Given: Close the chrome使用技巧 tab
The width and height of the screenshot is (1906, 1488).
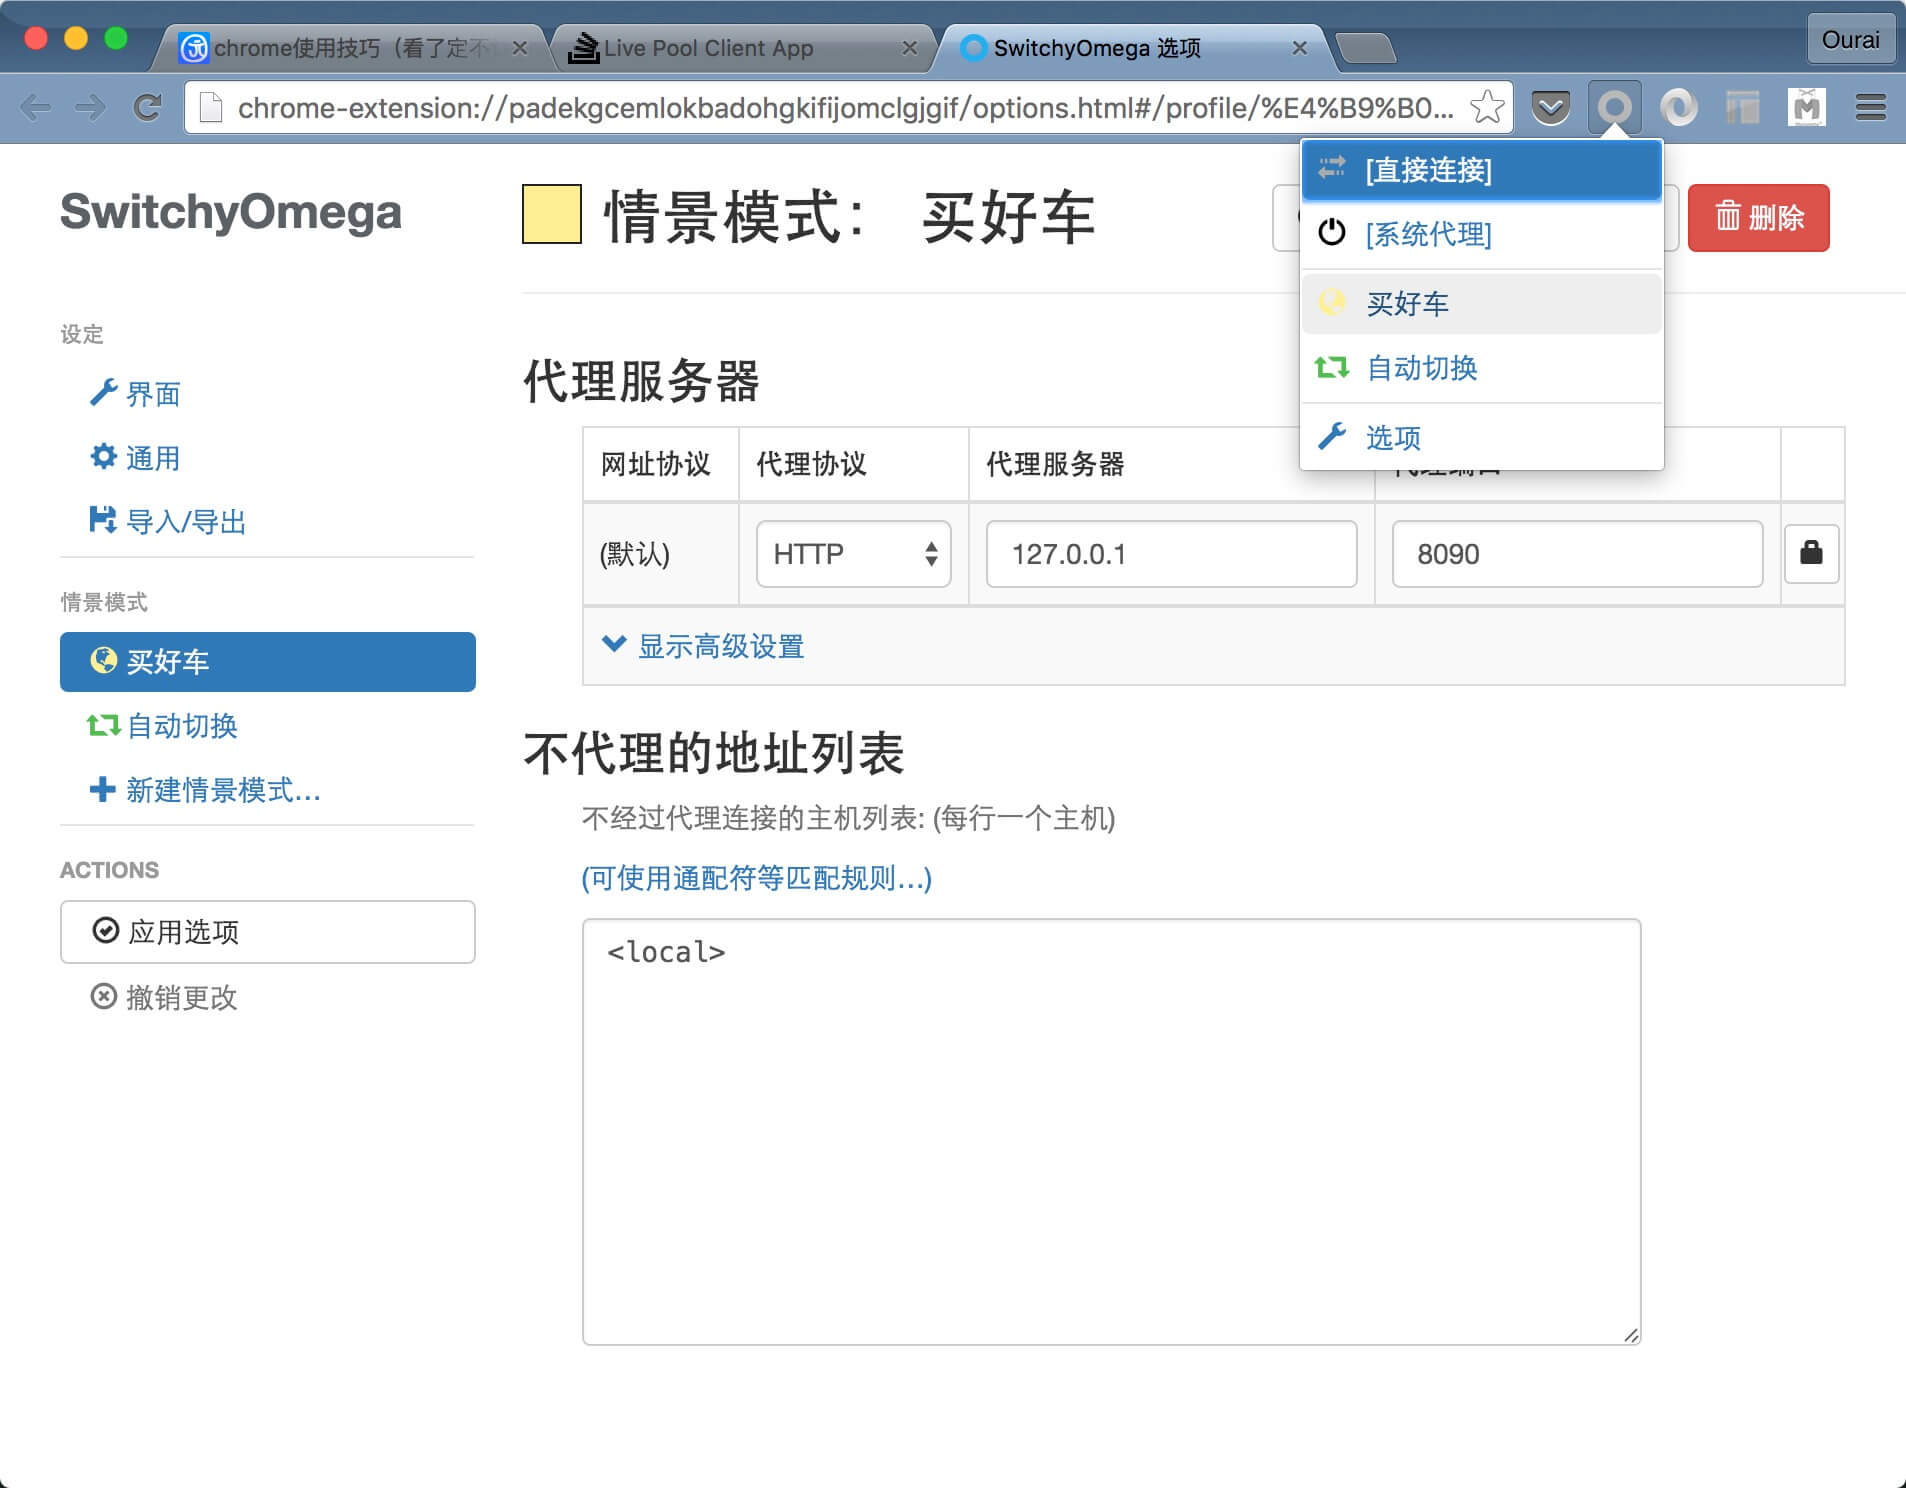Looking at the screenshot, I should click(x=519, y=48).
